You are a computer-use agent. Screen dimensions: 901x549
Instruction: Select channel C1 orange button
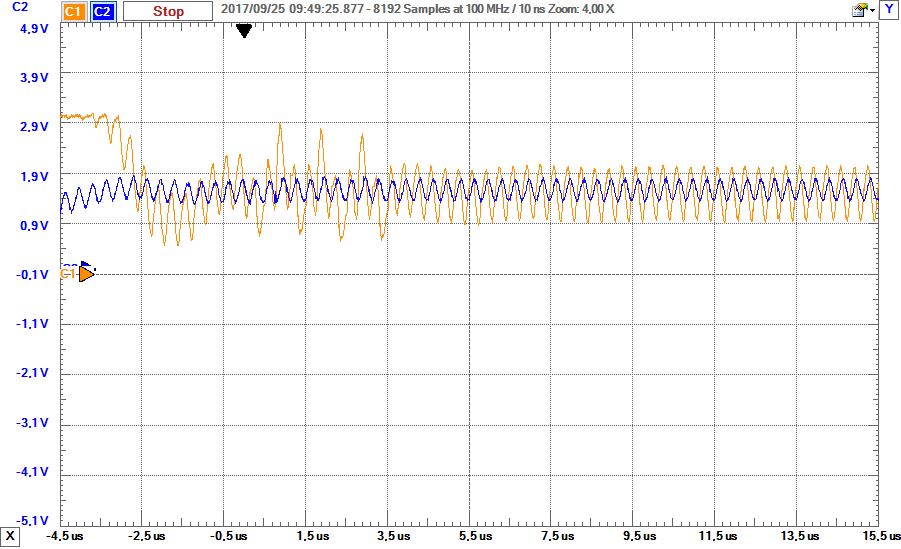(x=73, y=11)
